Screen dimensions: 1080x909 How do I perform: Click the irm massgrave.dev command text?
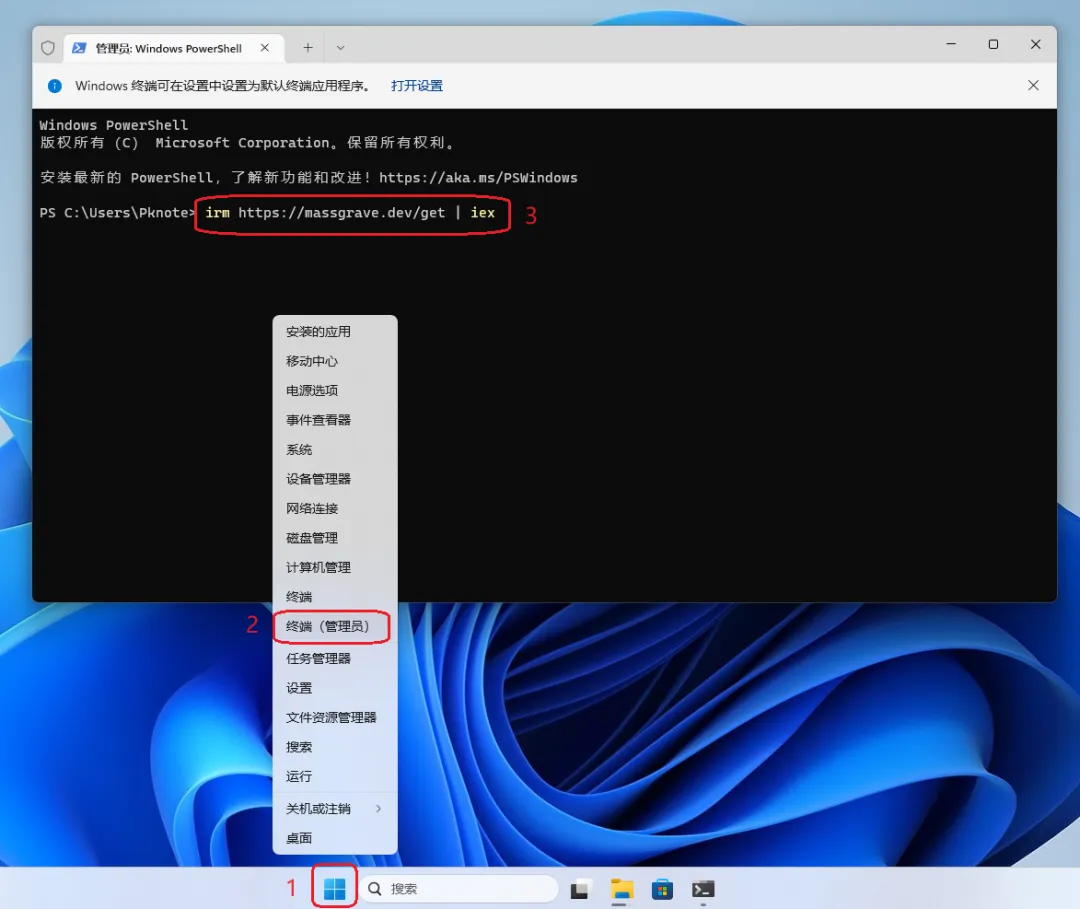pyautogui.click(x=350, y=213)
